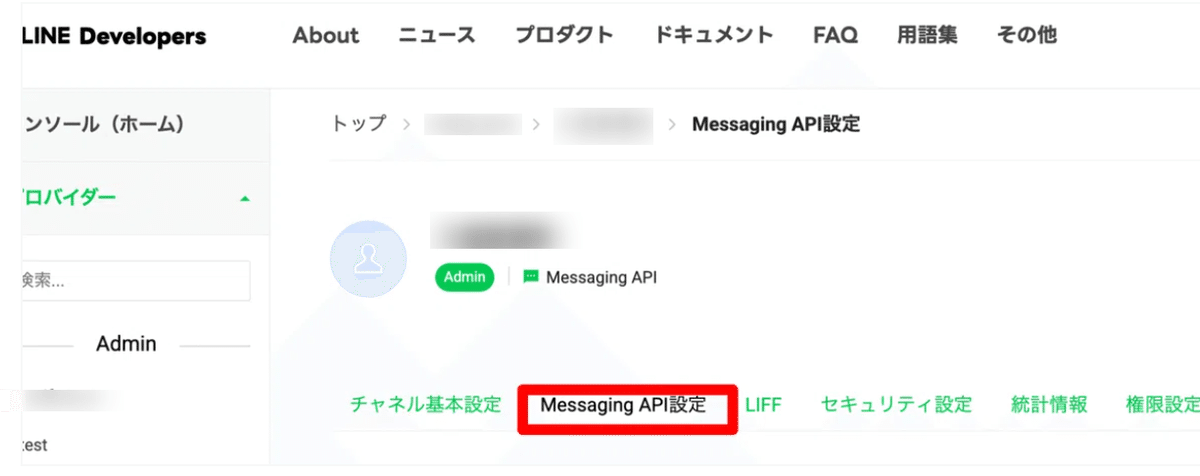Open the セキュリティ設定 tab
Image resolution: width=1200 pixels, height=476 pixels.
tap(896, 405)
